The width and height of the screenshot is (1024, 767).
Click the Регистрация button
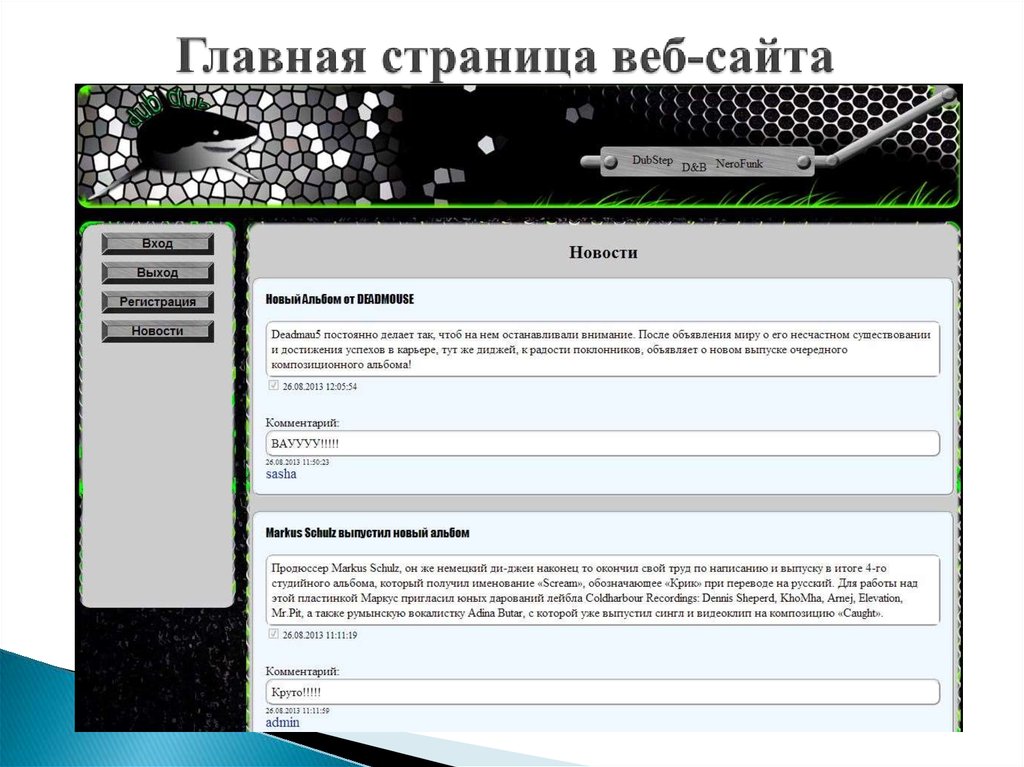coord(157,302)
